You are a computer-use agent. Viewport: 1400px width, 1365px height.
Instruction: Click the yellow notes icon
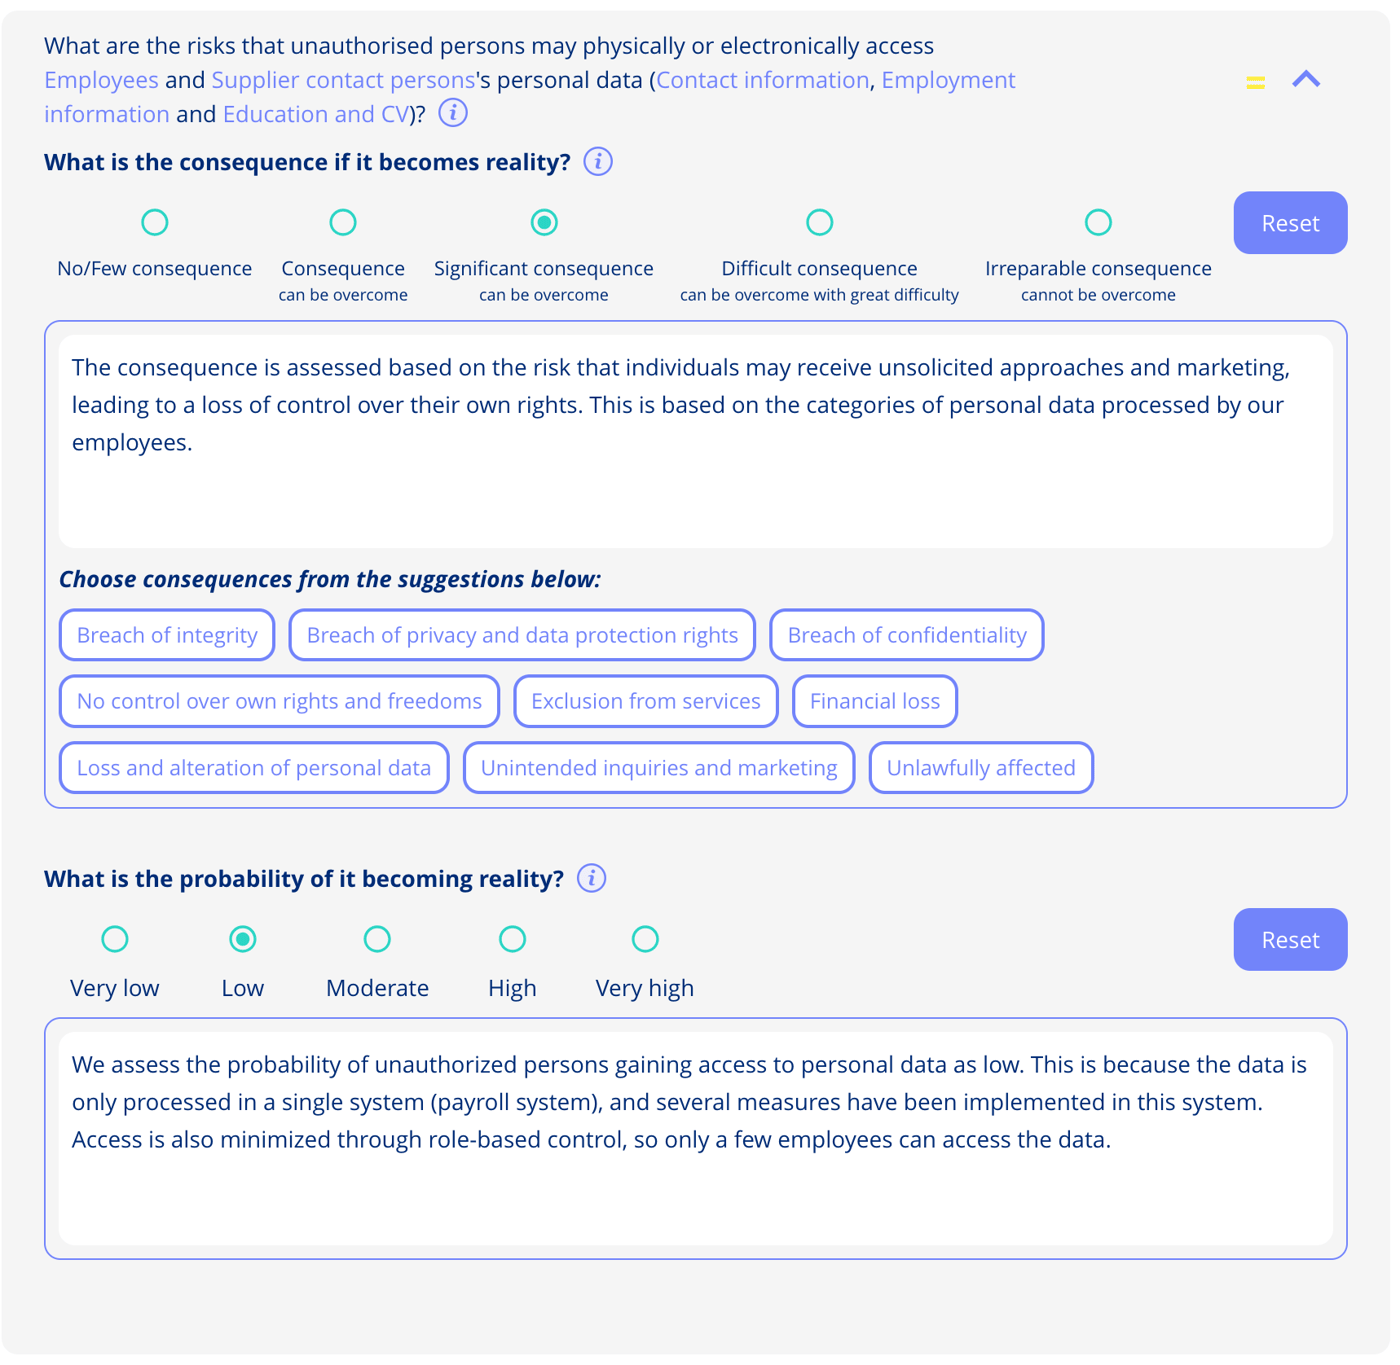pos(1256,80)
